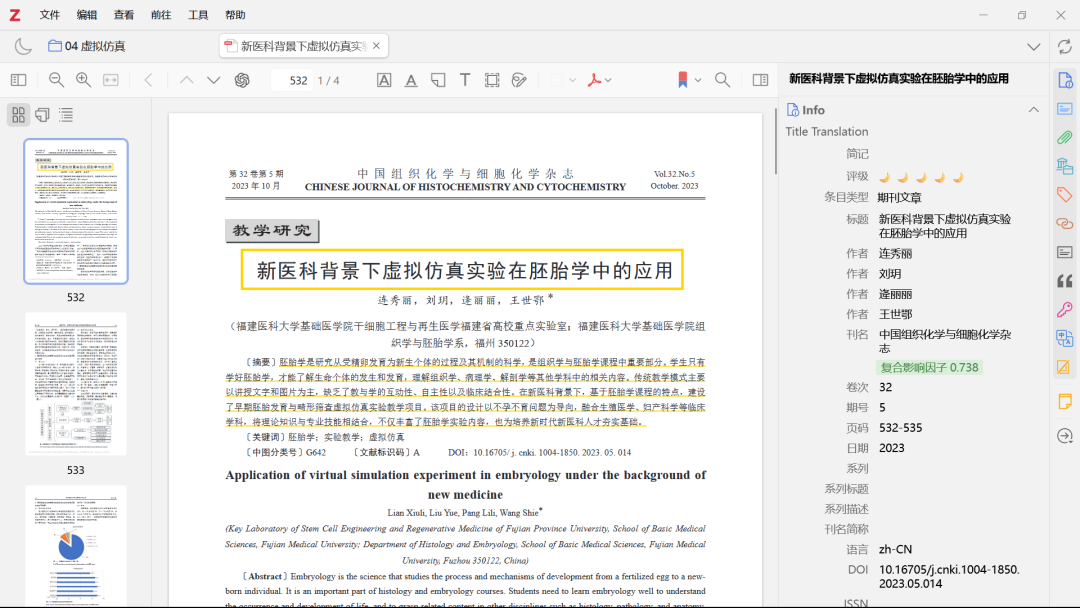The image size is (1080, 608).
Task: Open the tab list dropdown arrow
Action: 1034,47
